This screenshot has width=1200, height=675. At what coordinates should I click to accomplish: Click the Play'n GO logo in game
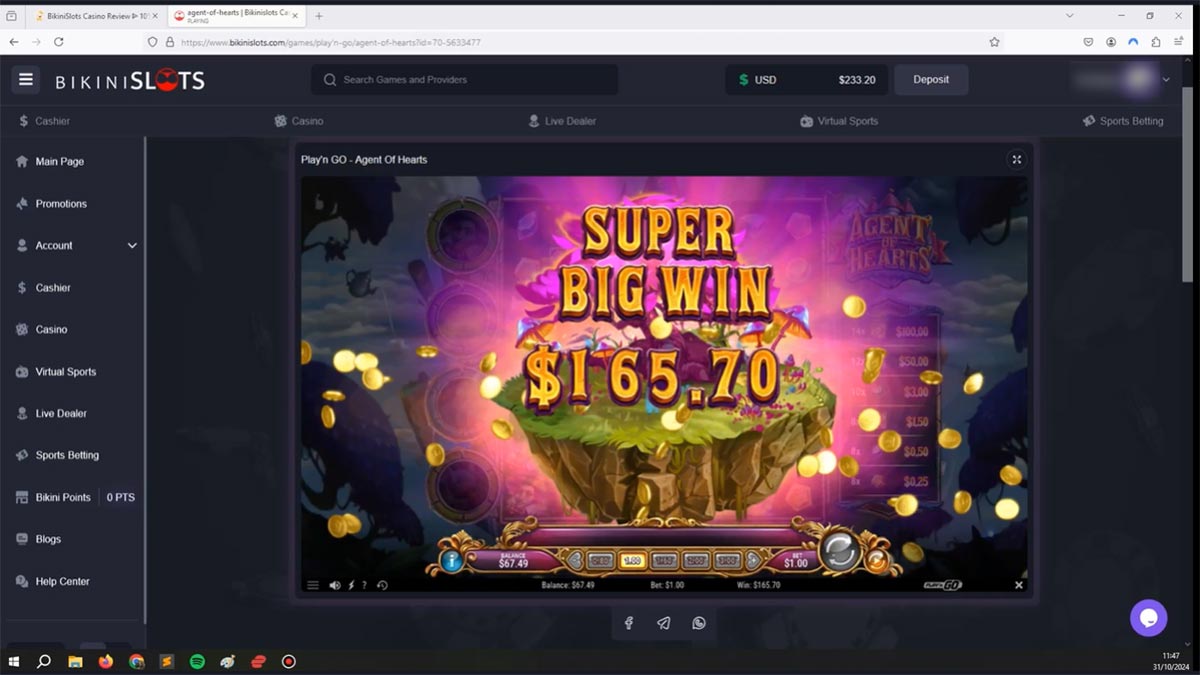(x=942, y=585)
